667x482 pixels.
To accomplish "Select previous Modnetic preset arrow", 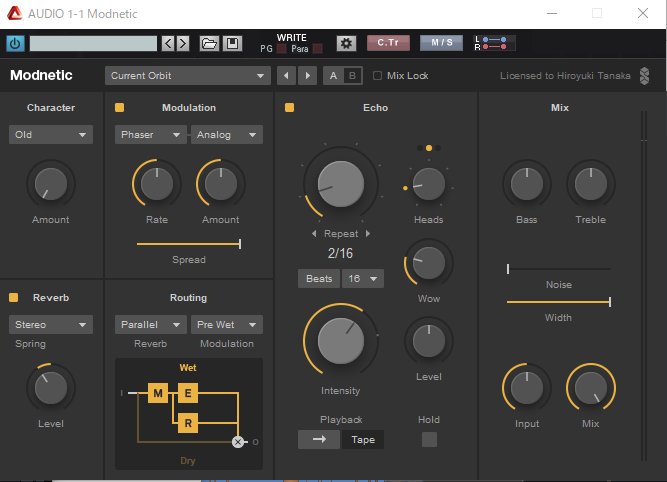I will click(x=286, y=76).
